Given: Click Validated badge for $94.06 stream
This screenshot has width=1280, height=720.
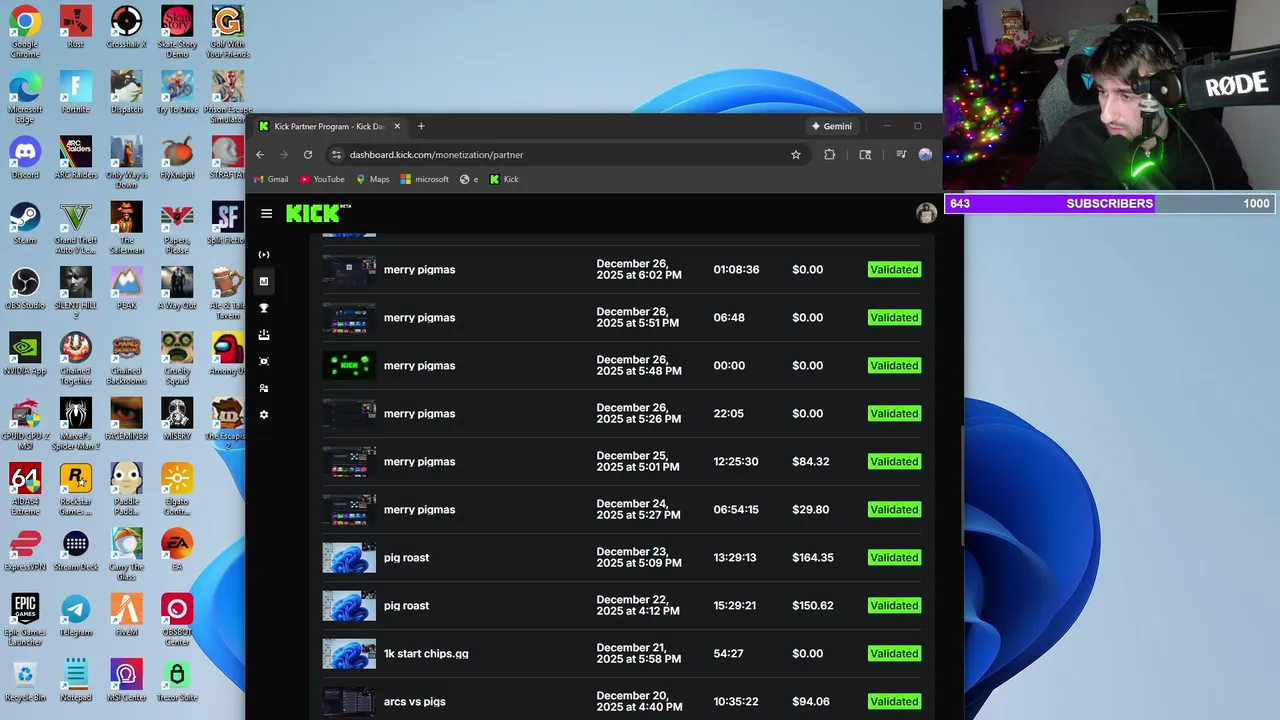Looking at the screenshot, I should click(x=894, y=702).
